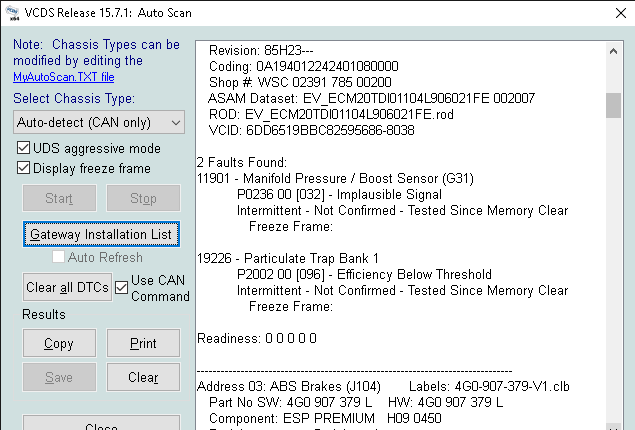The height and width of the screenshot is (430, 635).
Task: Click the 'Revision: 85H23---' line
Action: pos(261,51)
